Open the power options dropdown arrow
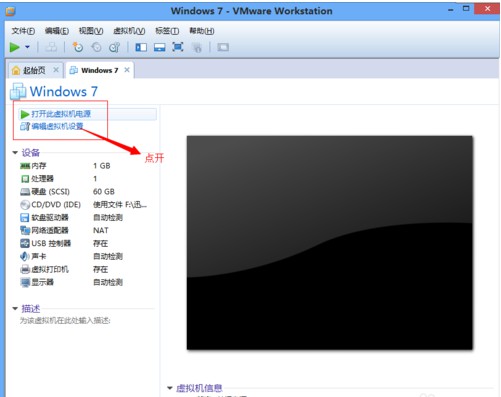 click(x=27, y=47)
